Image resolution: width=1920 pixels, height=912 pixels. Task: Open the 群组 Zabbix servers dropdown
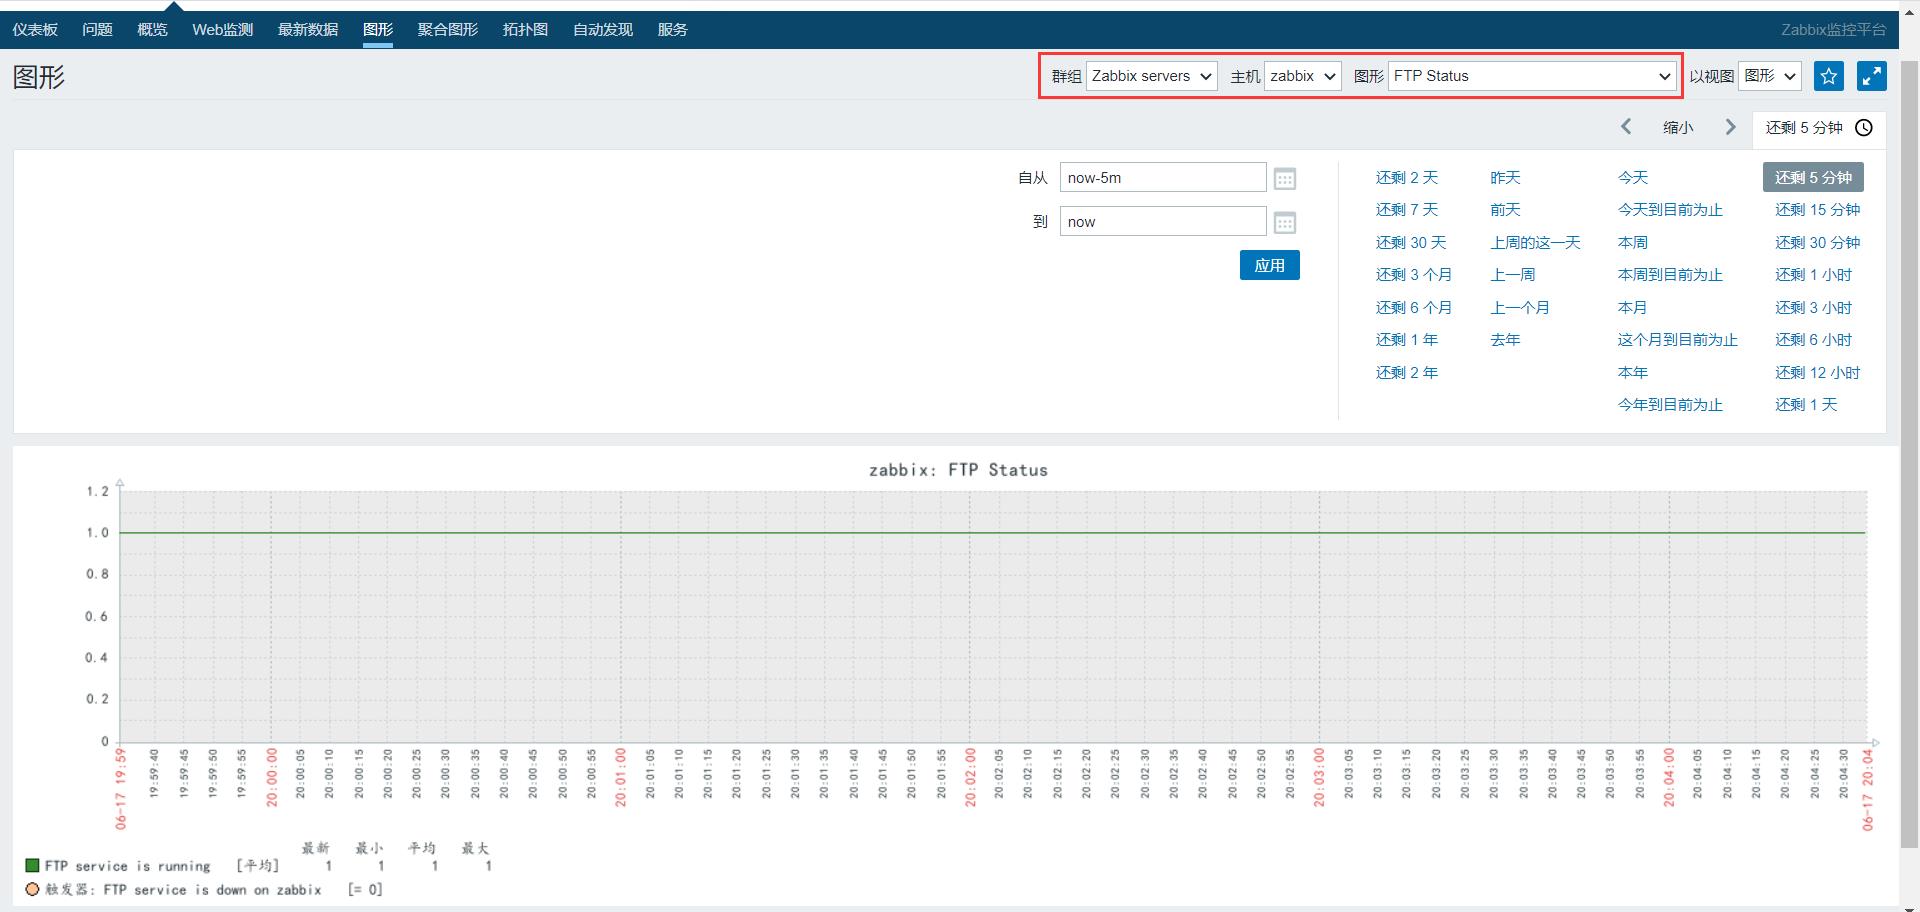coord(1152,76)
